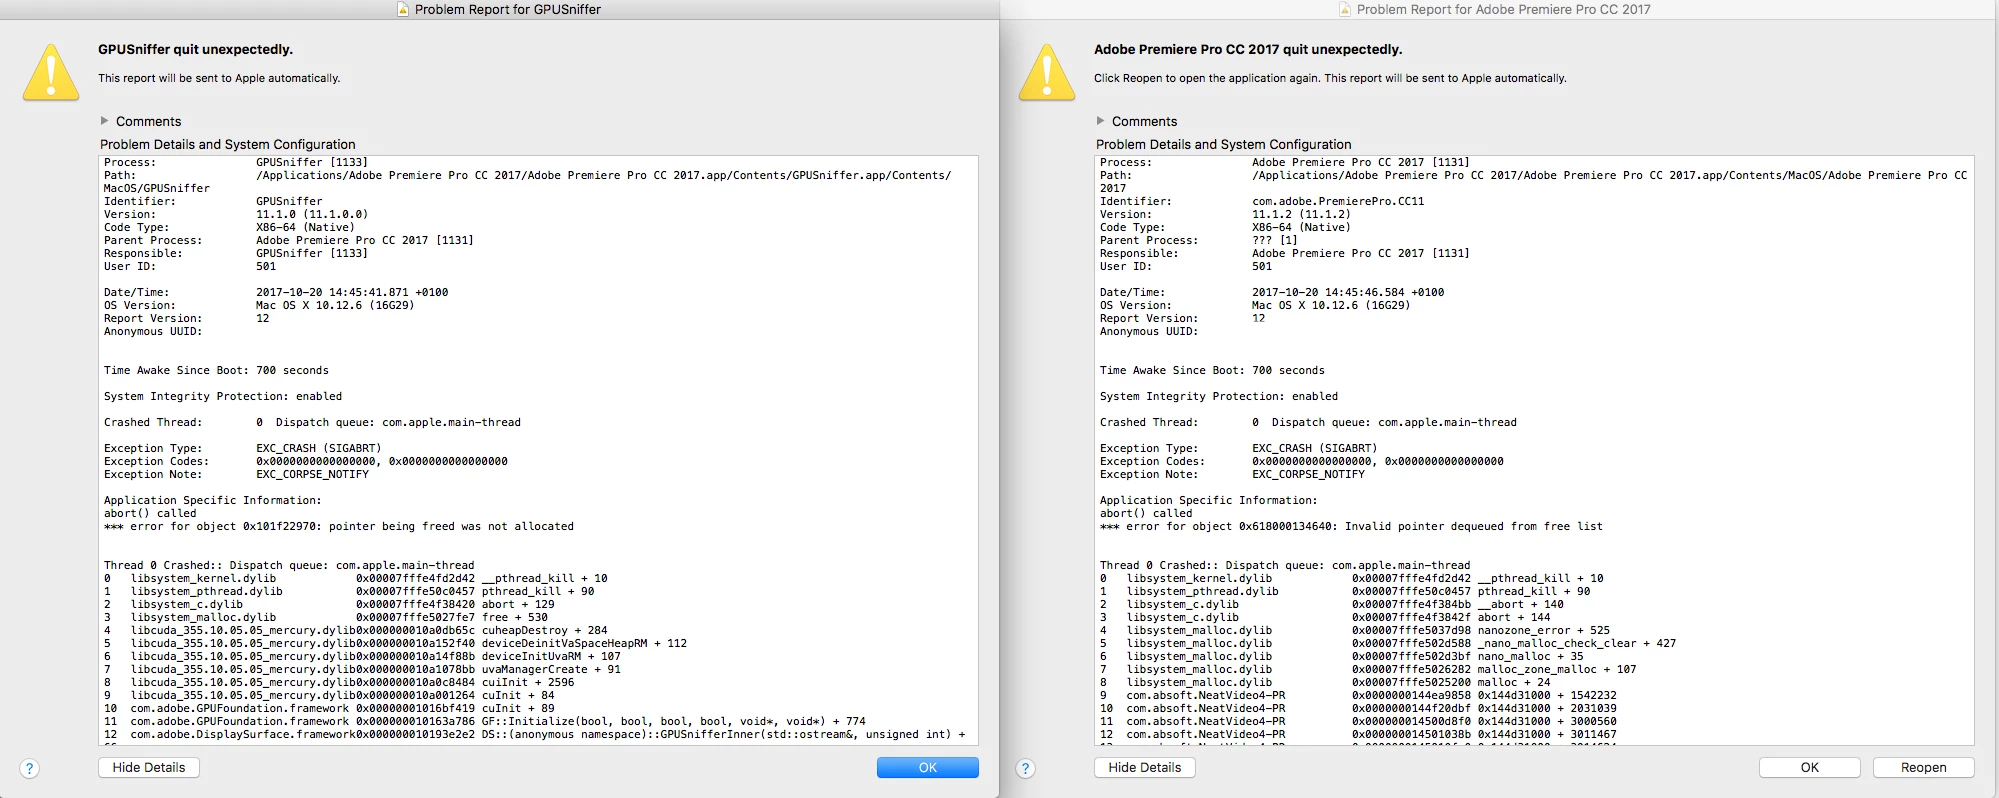Open help in GPUSniffer problem report
This screenshot has width=1999, height=798.
click(30, 768)
